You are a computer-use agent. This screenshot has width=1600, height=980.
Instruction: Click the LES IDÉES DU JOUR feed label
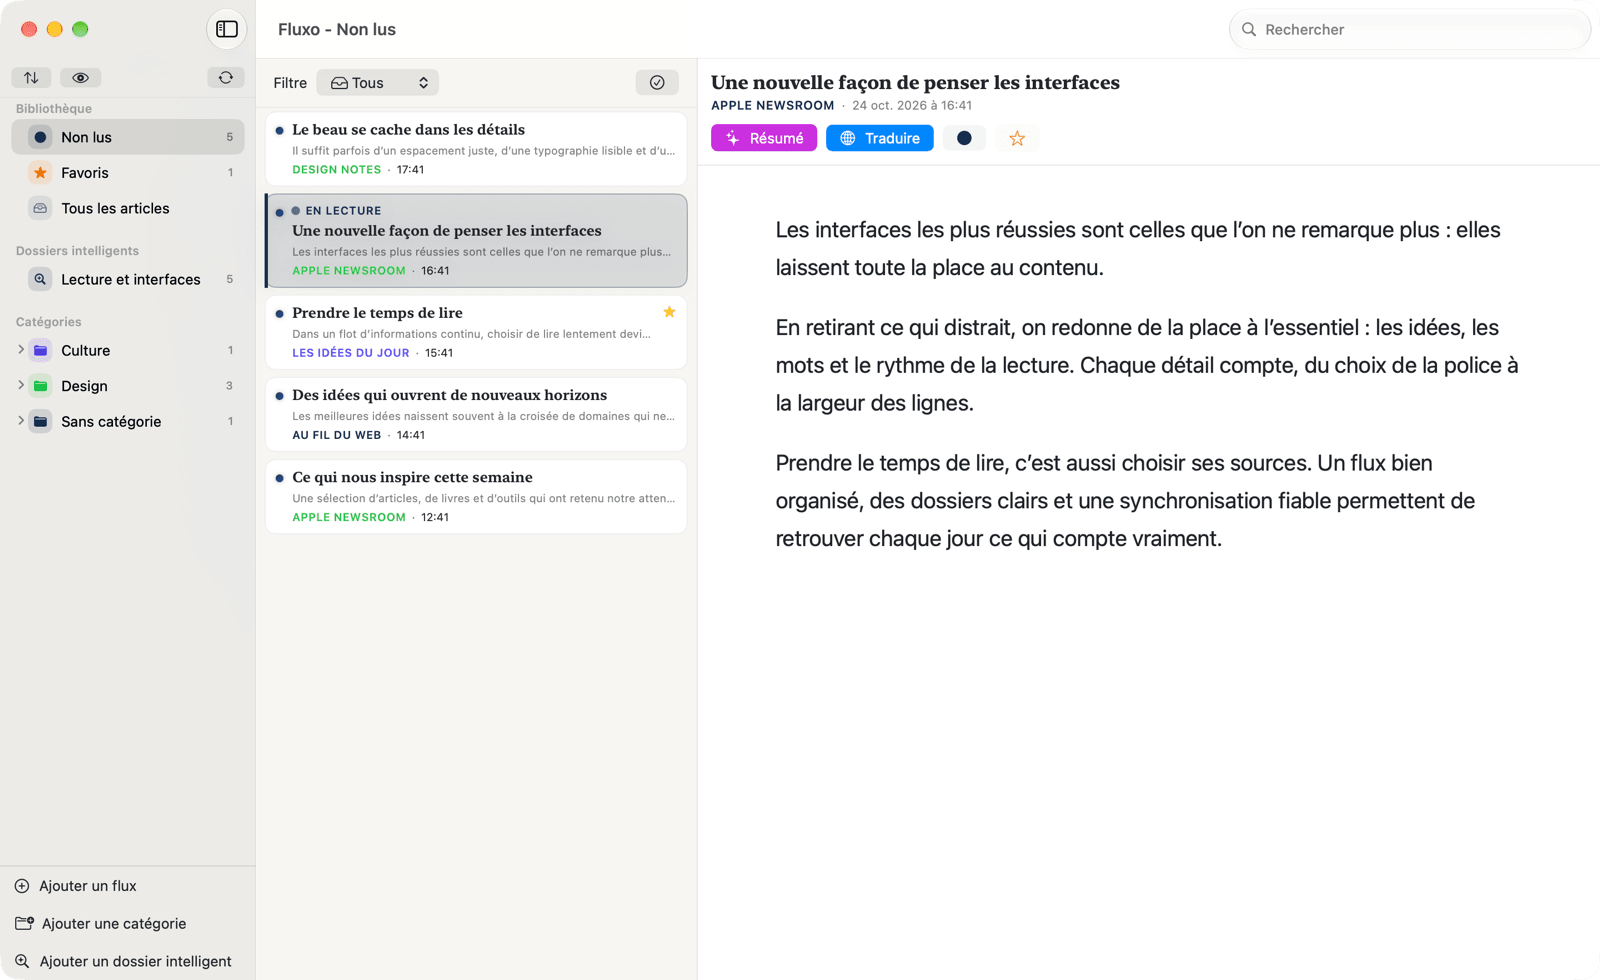click(x=350, y=352)
